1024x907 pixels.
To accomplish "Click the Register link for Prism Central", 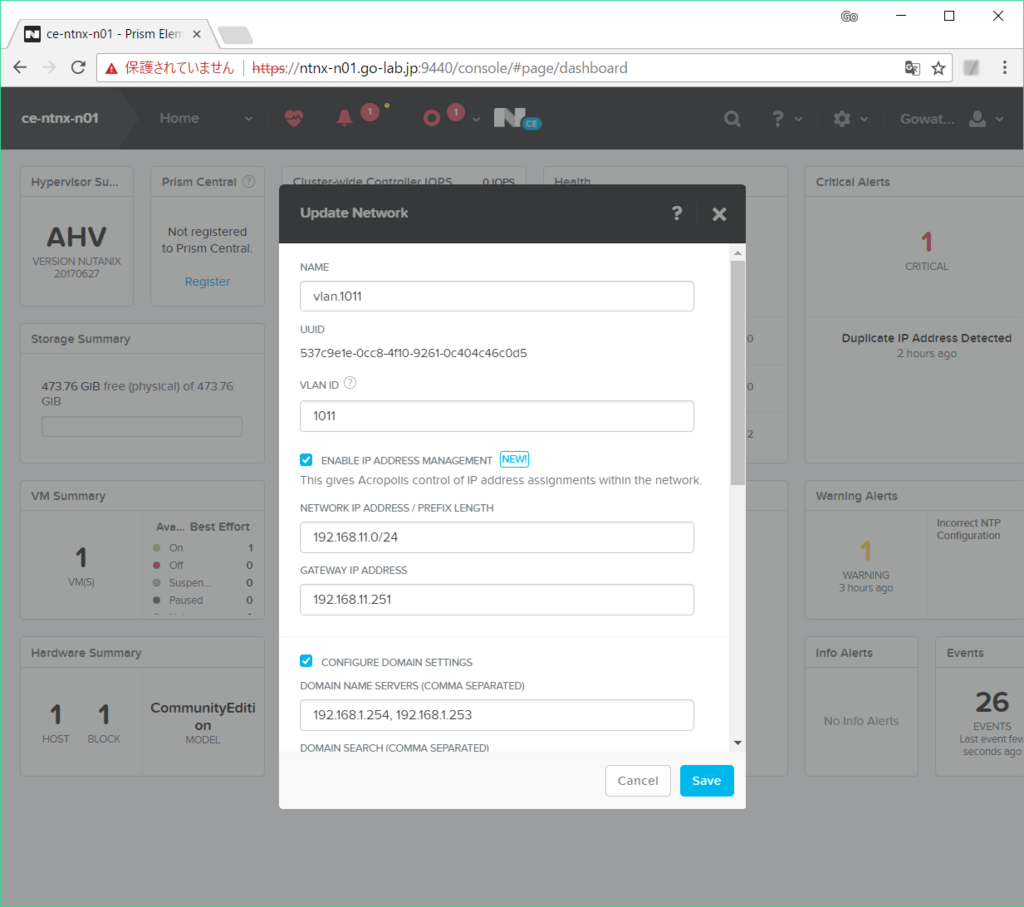I will coord(207,281).
